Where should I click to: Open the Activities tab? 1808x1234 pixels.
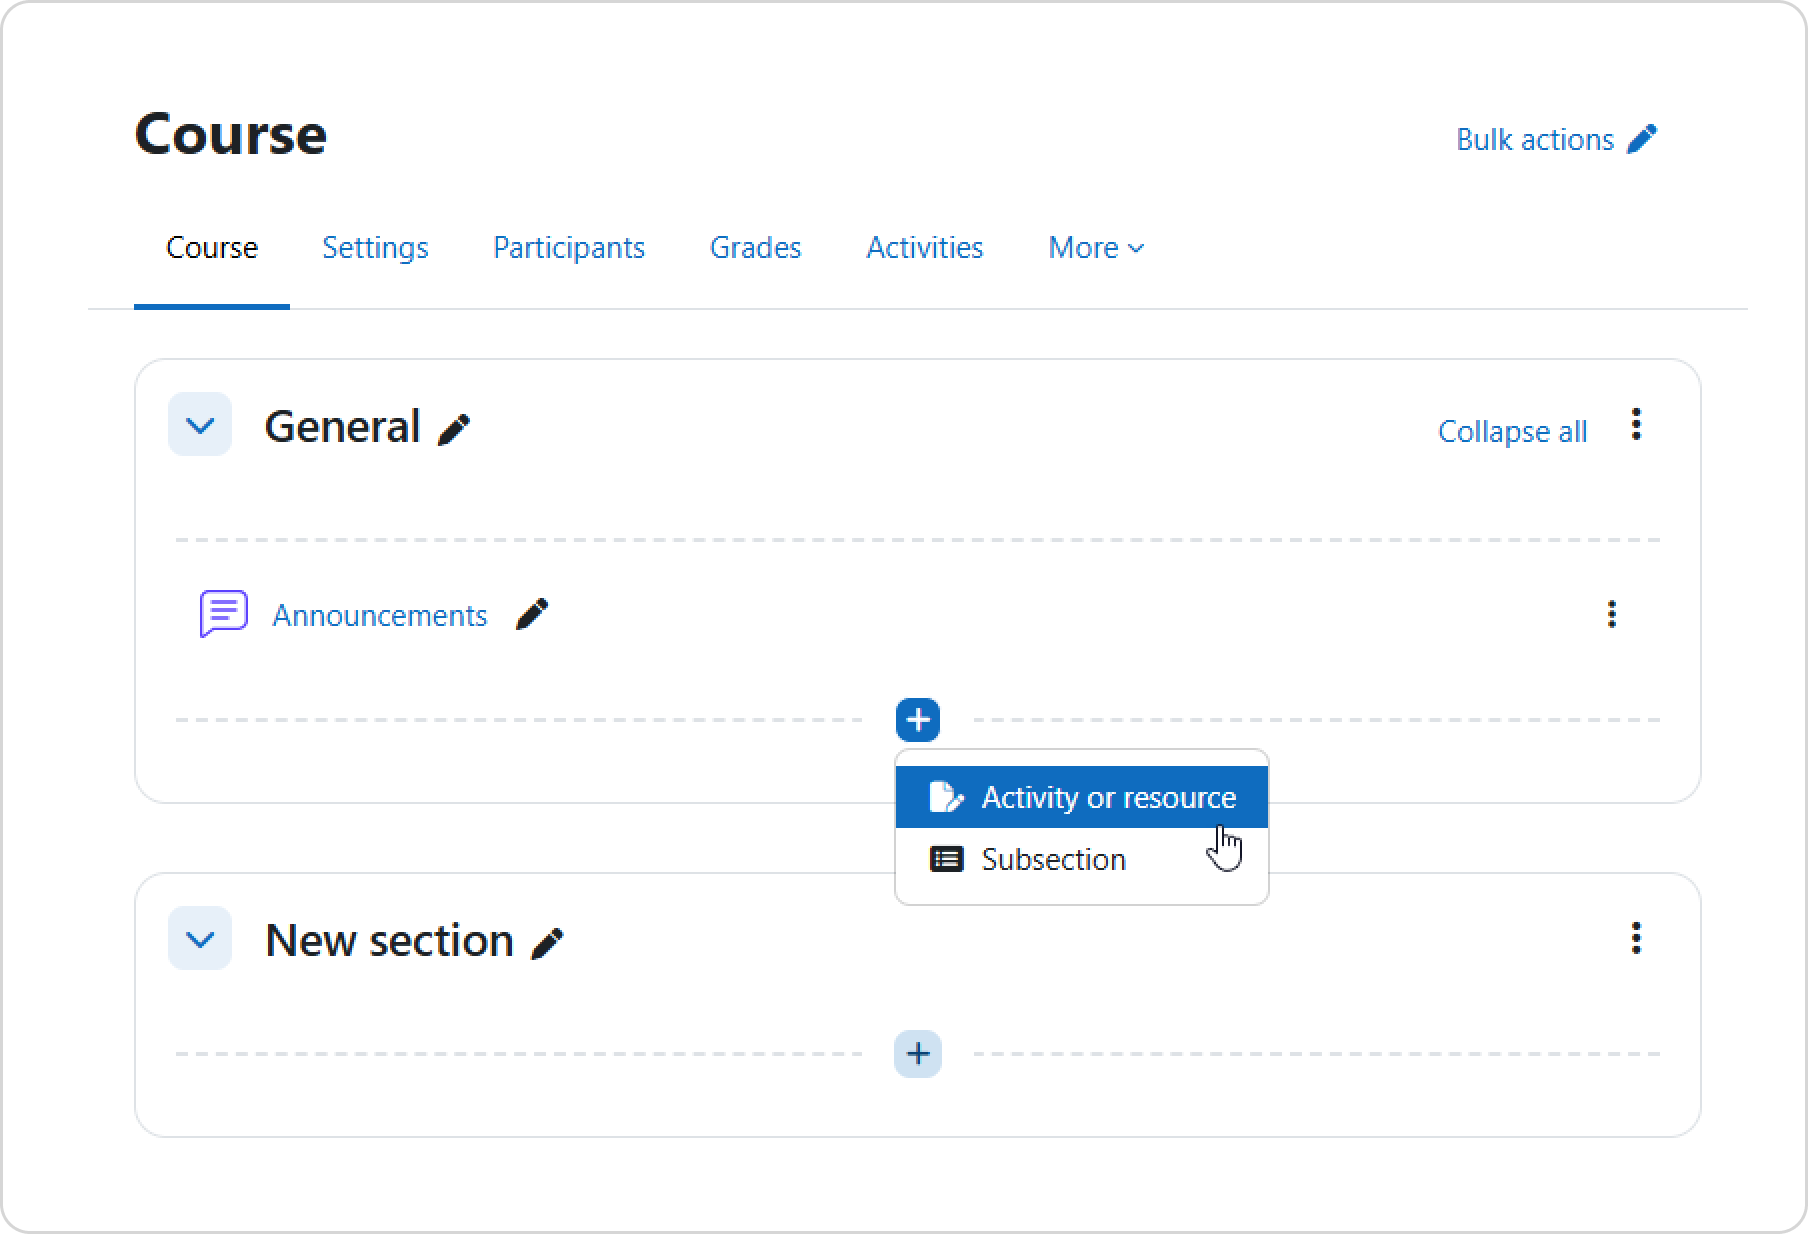click(924, 247)
